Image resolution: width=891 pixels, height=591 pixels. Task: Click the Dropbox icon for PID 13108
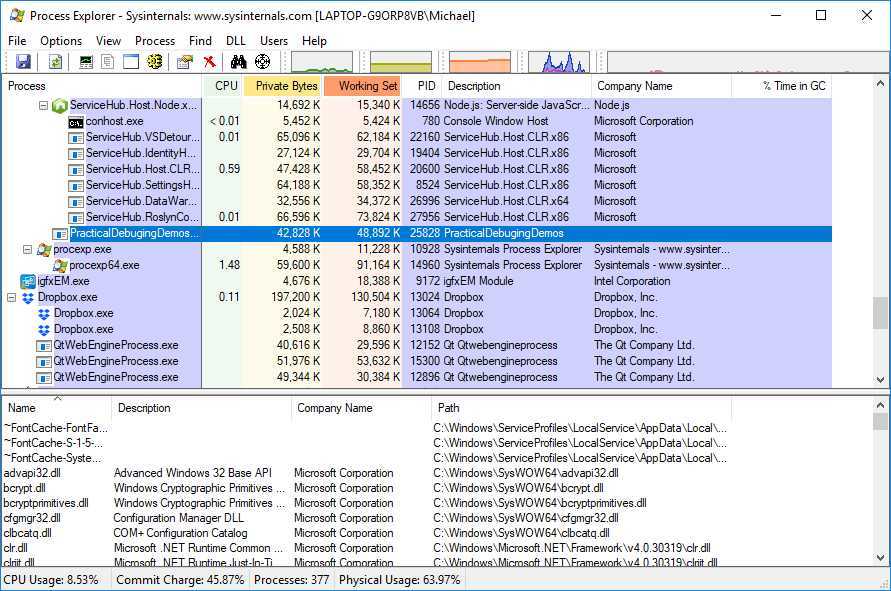click(44, 329)
